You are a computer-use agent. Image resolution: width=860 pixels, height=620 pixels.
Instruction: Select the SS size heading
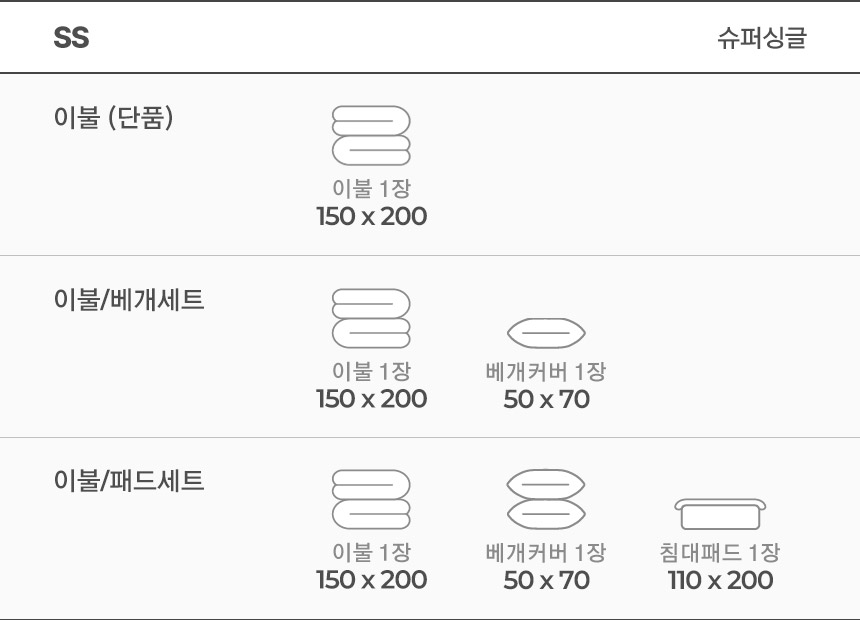pos(71,38)
